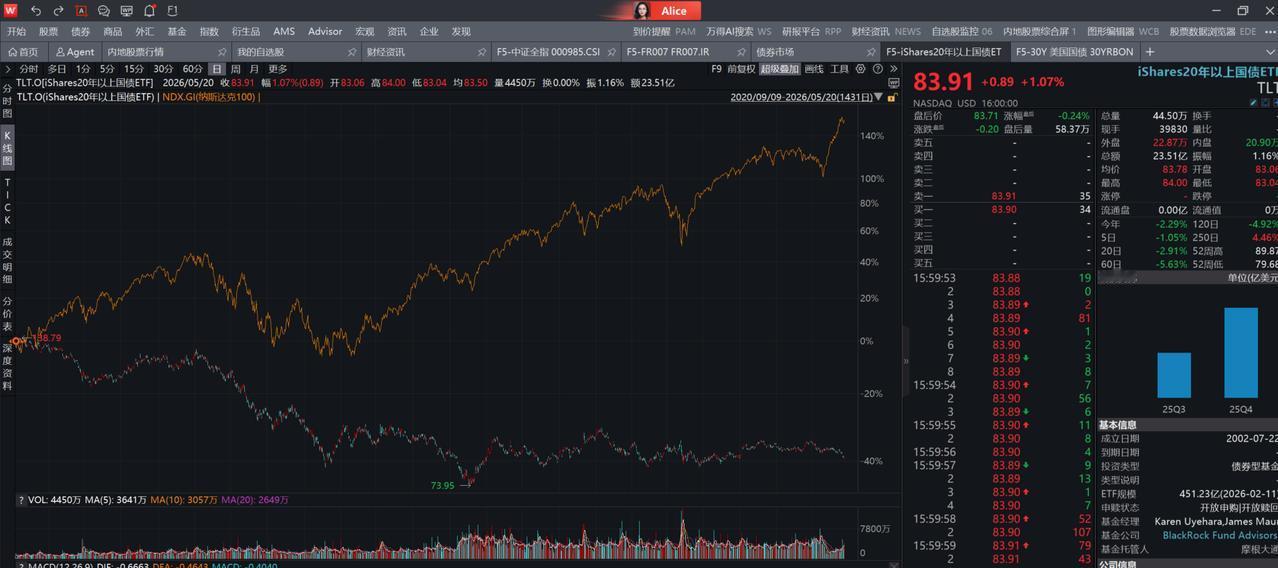The image size is (1278, 568).
Task: Add a new tab with plus icon
Action: [1150, 52]
